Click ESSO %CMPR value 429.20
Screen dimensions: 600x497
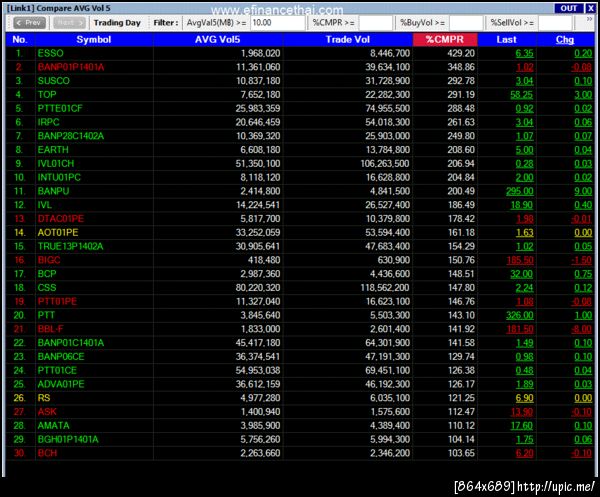tap(461, 53)
